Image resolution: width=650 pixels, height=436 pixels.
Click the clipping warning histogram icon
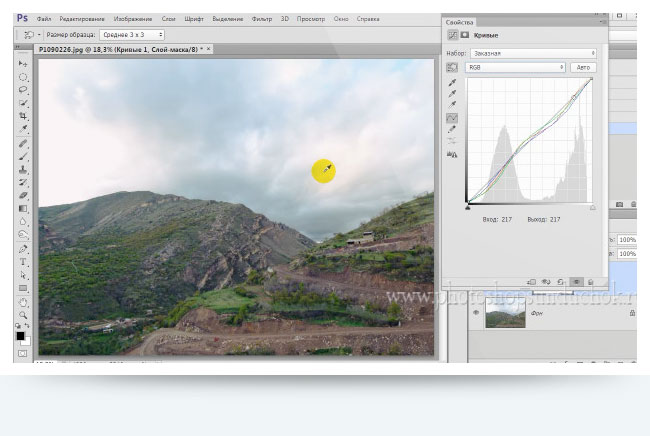pos(452,155)
